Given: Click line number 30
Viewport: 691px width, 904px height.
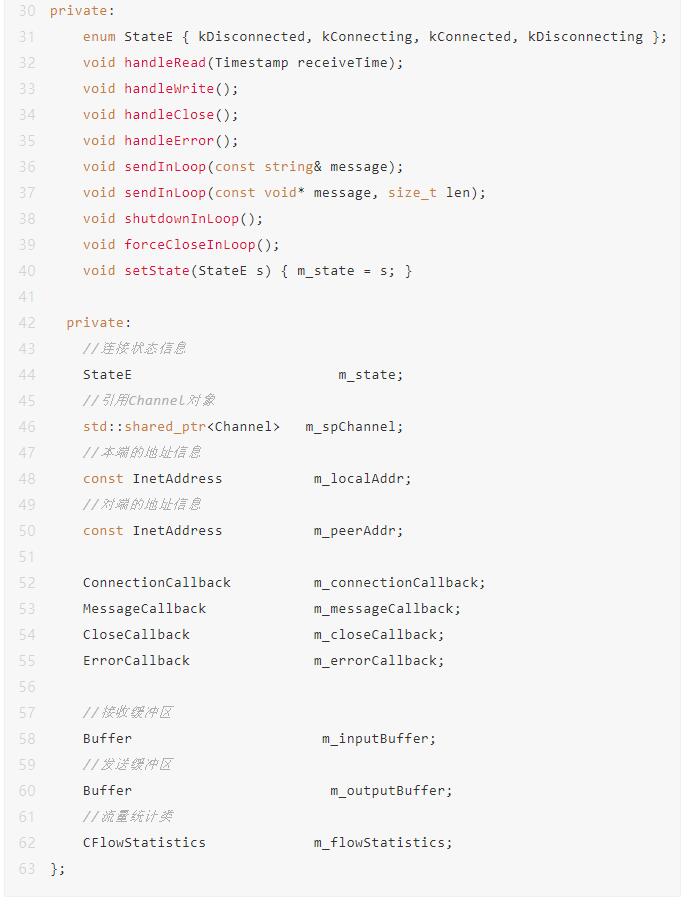Looking at the screenshot, I should click(x=27, y=11).
